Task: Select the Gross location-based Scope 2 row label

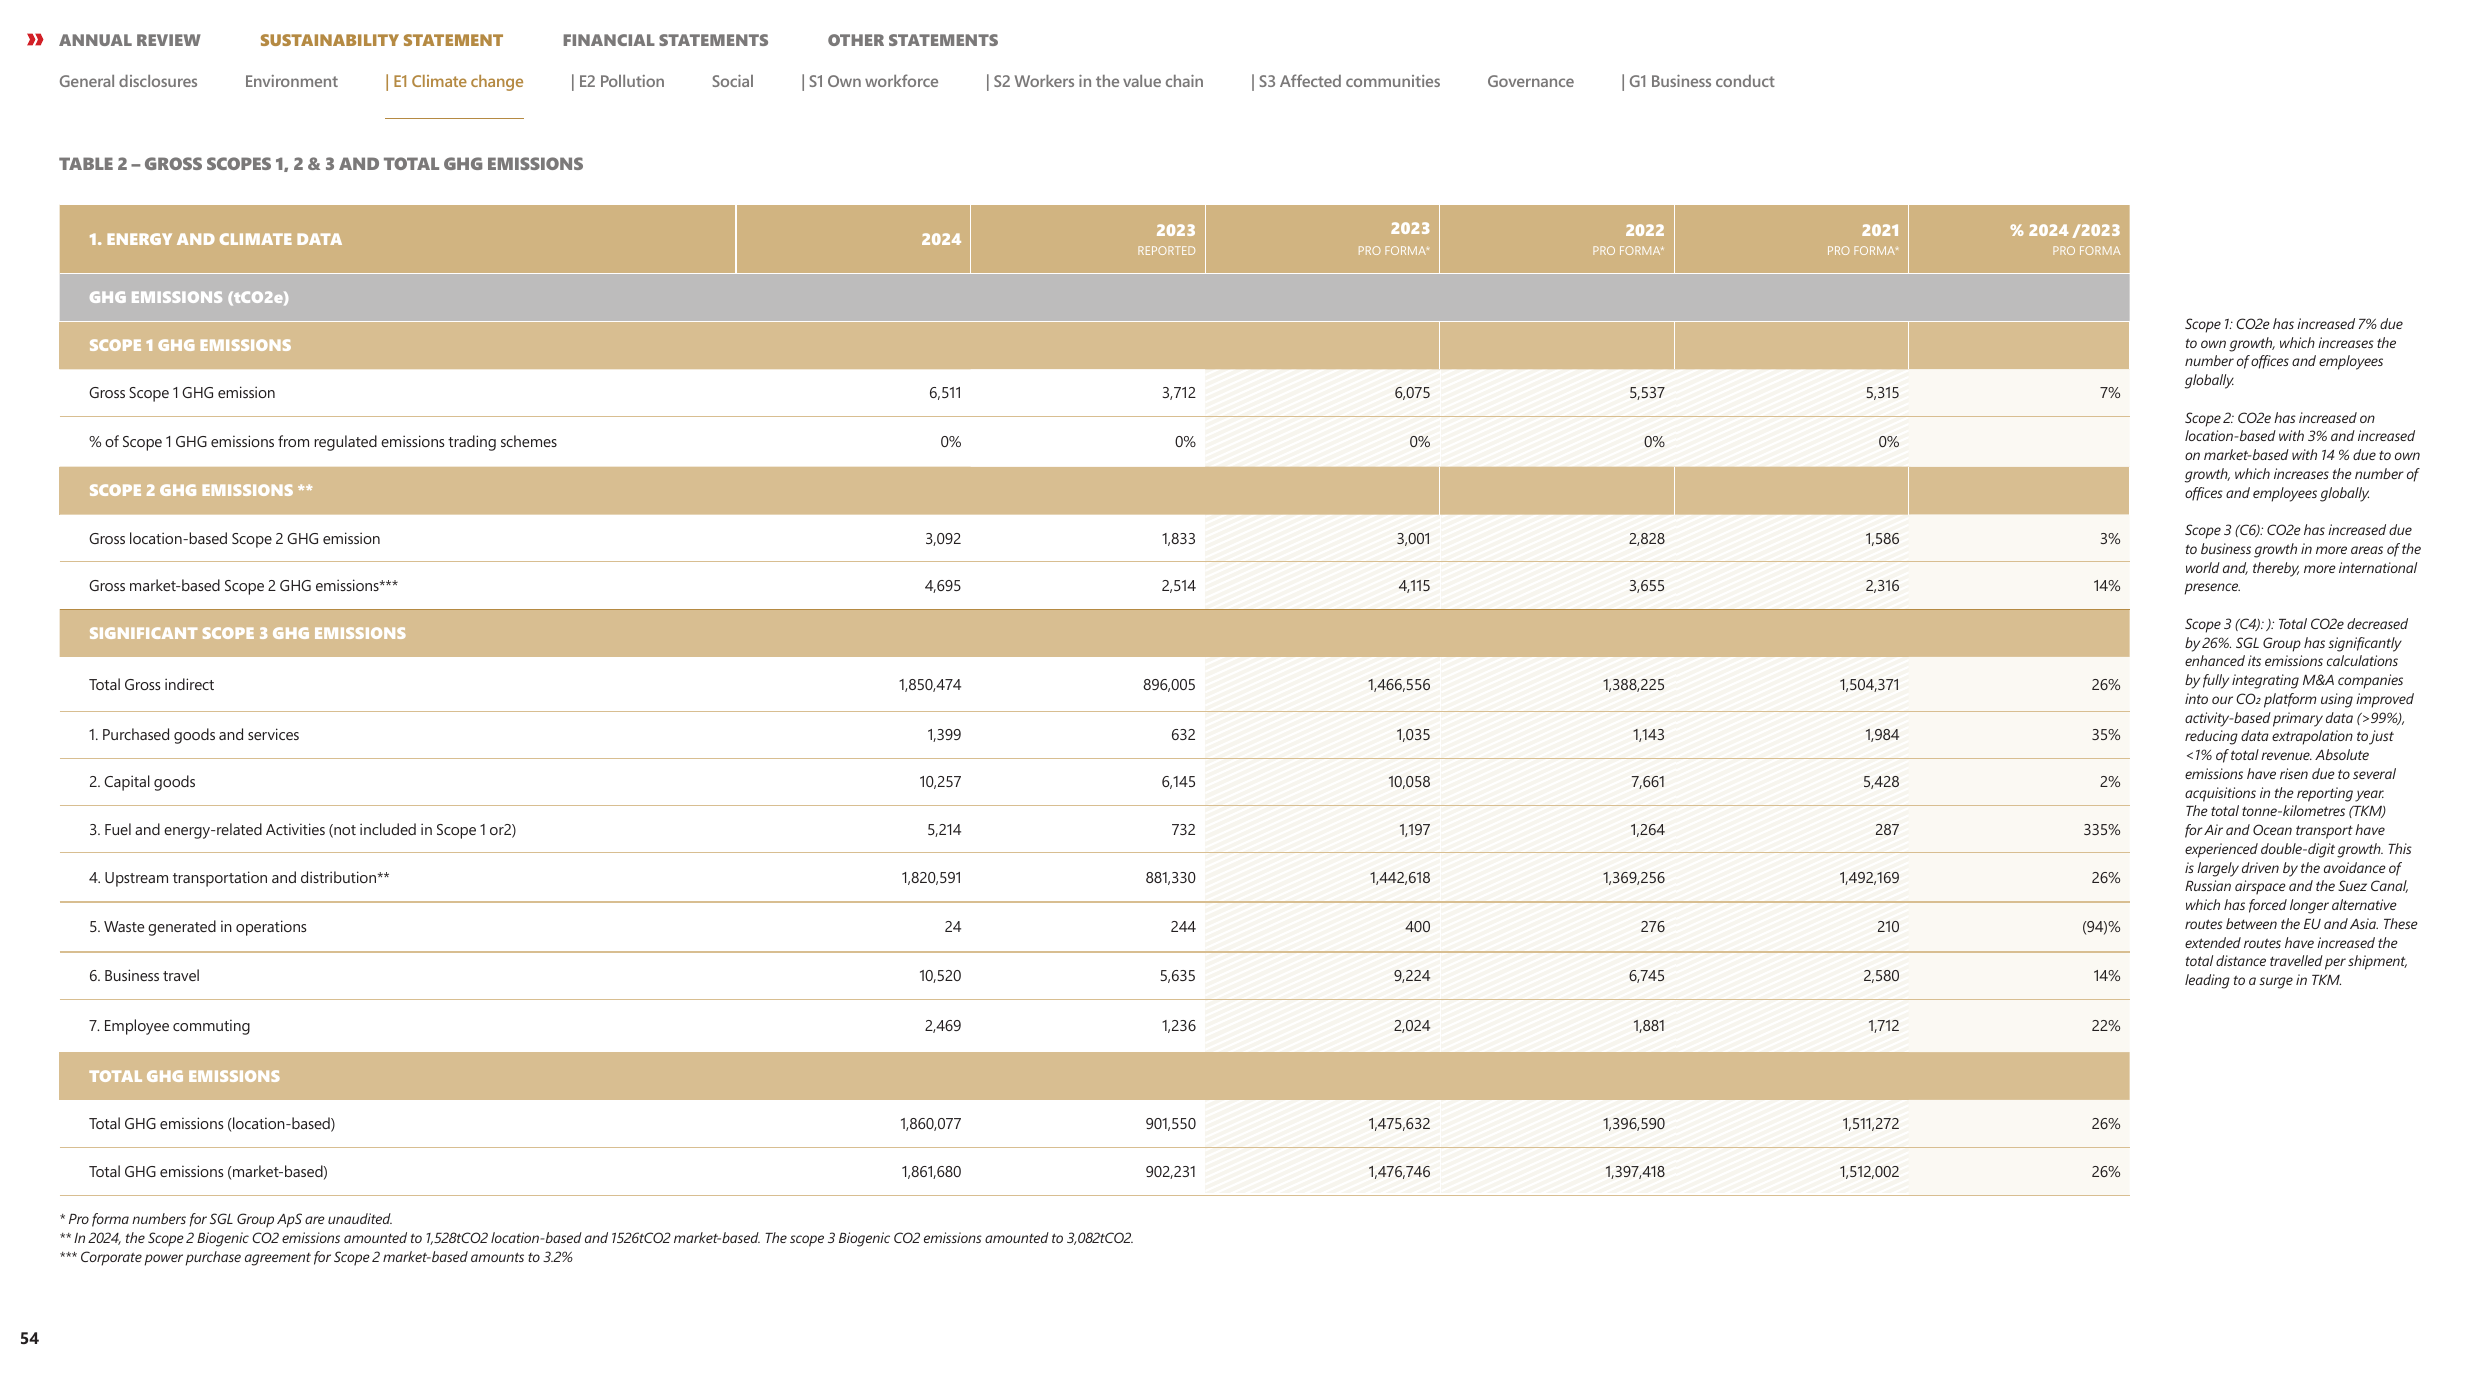Action: coord(234,539)
